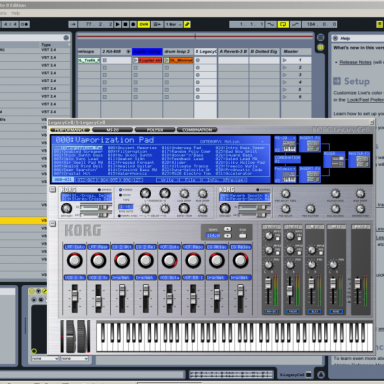Screen dimensions: 384x384
Task: Switch to the MS-20 tab
Action: (x=112, y=130)
